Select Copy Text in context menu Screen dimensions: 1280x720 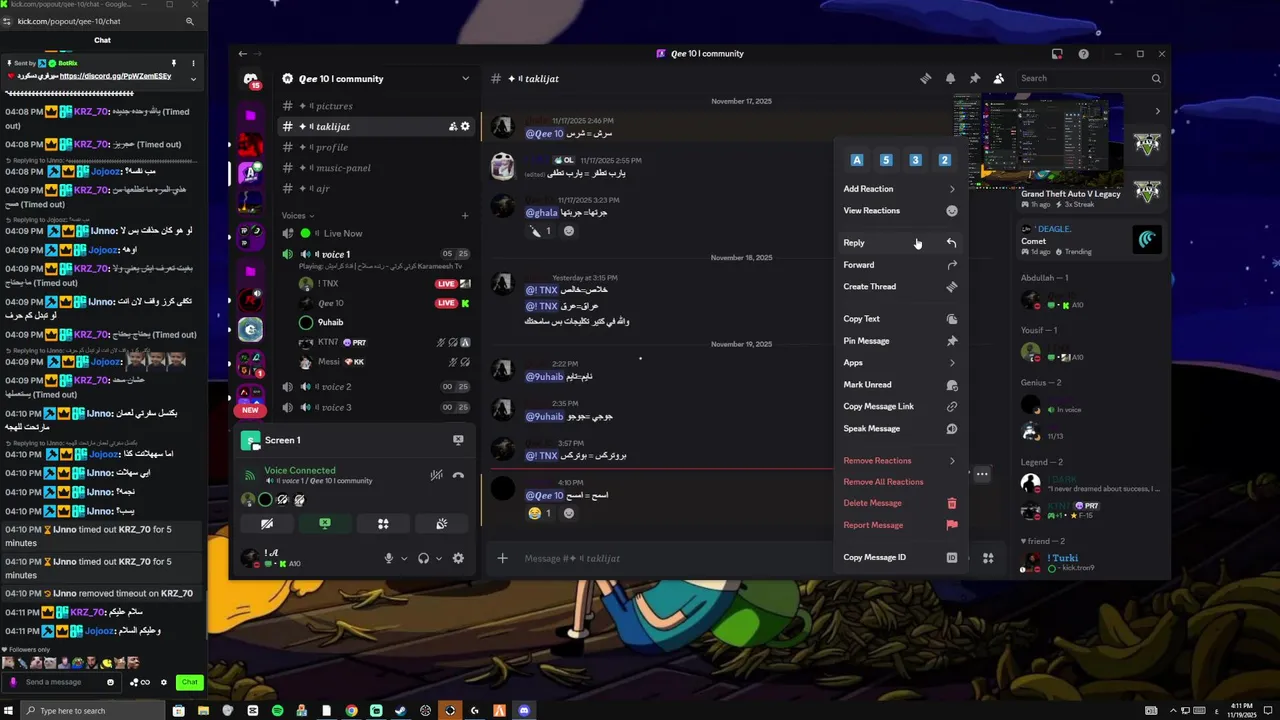pos(900,319)
